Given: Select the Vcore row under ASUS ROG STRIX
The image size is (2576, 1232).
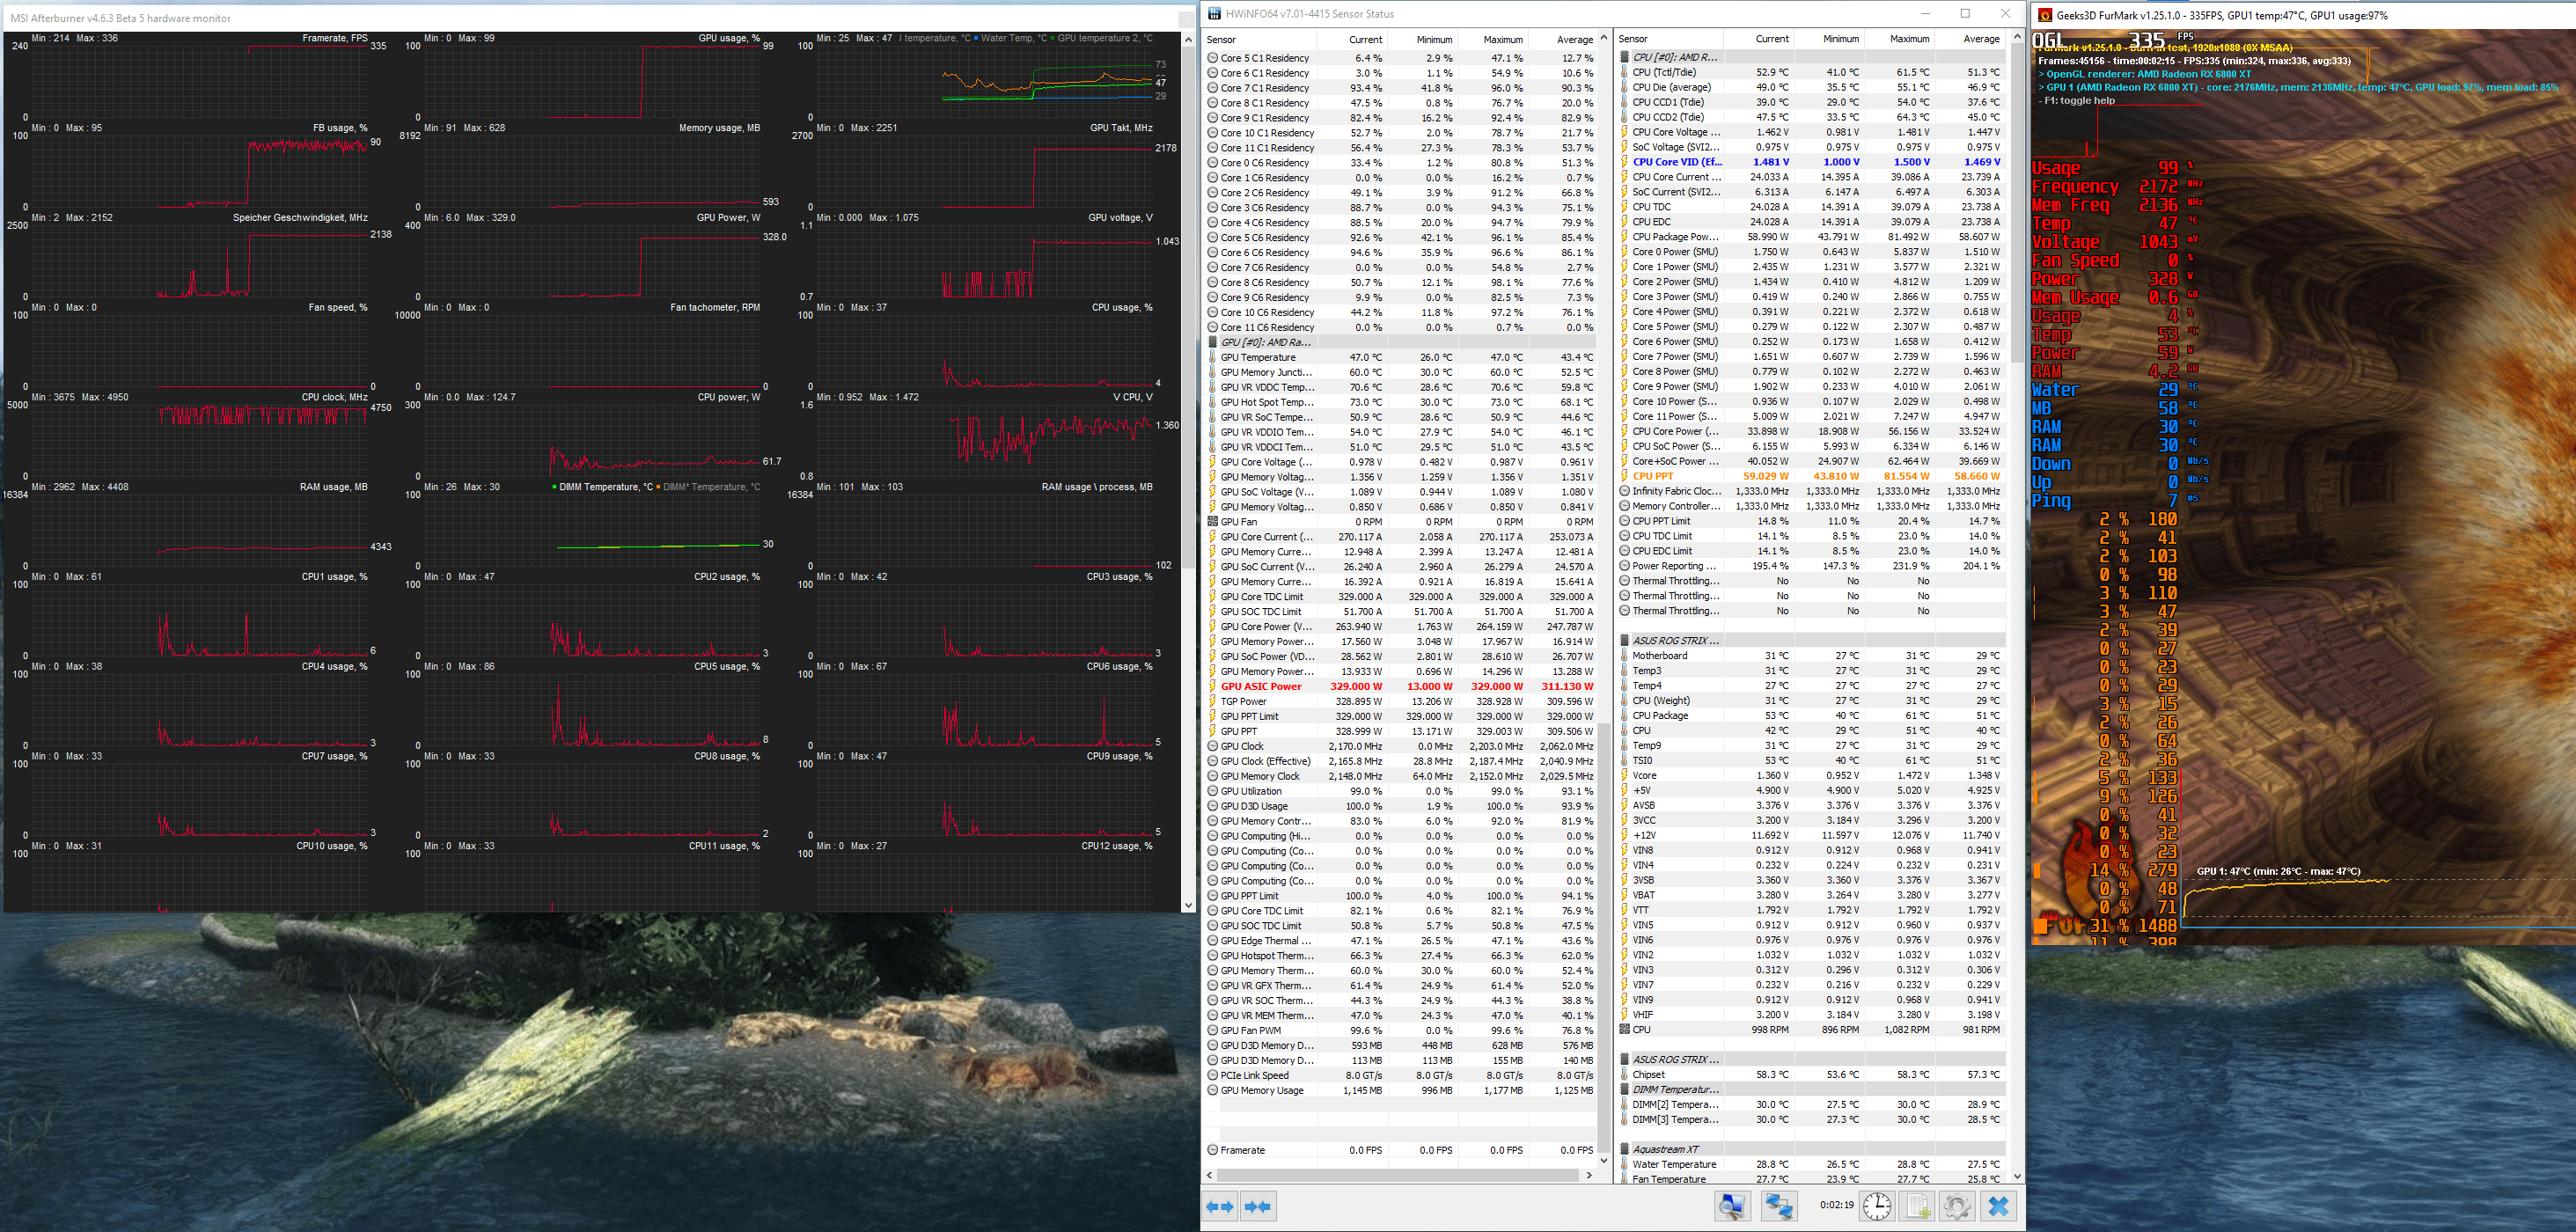Looking at the screenshot, I should coord(1811,775).
